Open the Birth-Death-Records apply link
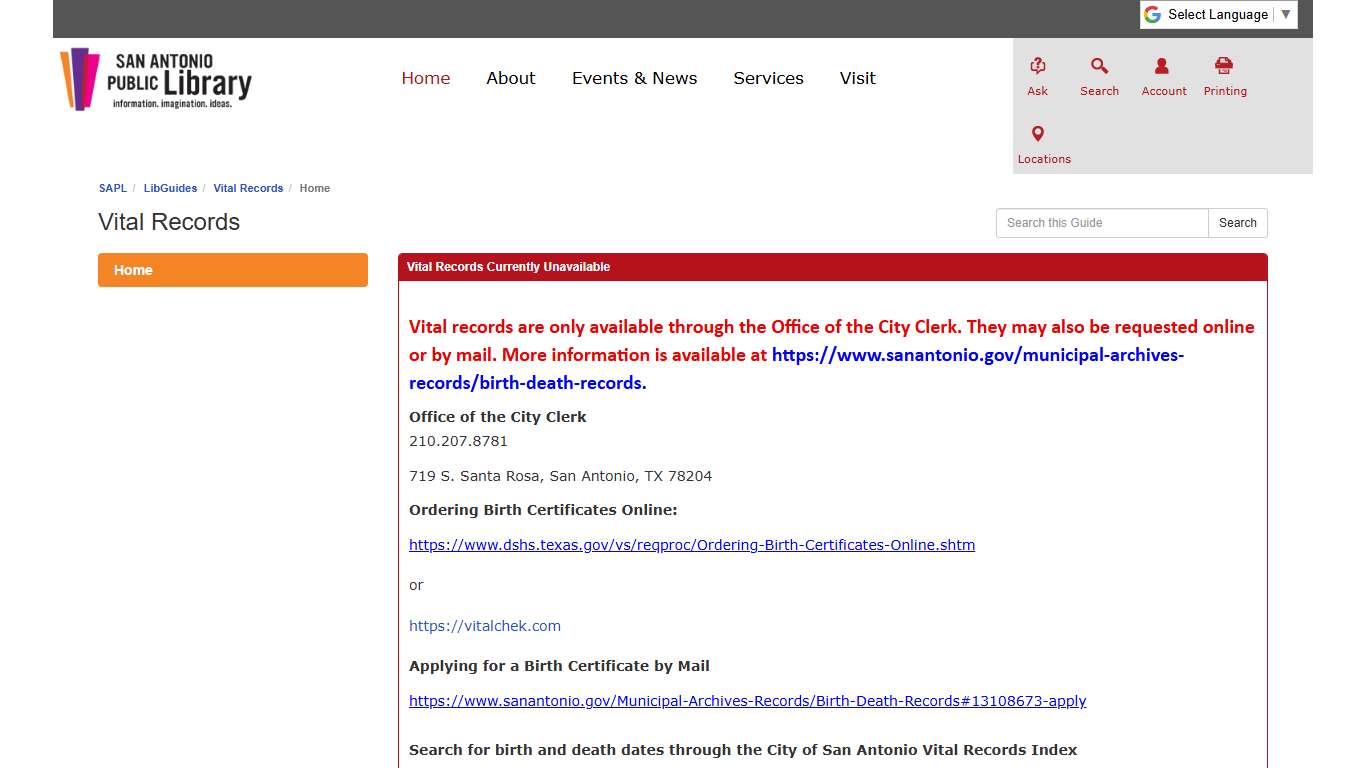This screenshot has height=768, width=1366. click(747, 700)
